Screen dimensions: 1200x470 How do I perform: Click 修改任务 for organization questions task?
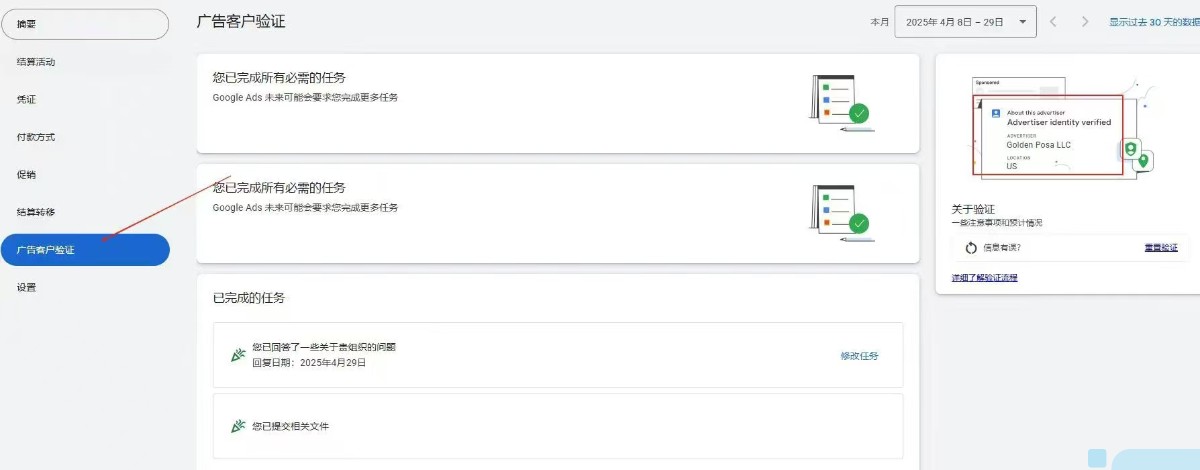coord(859,355)
